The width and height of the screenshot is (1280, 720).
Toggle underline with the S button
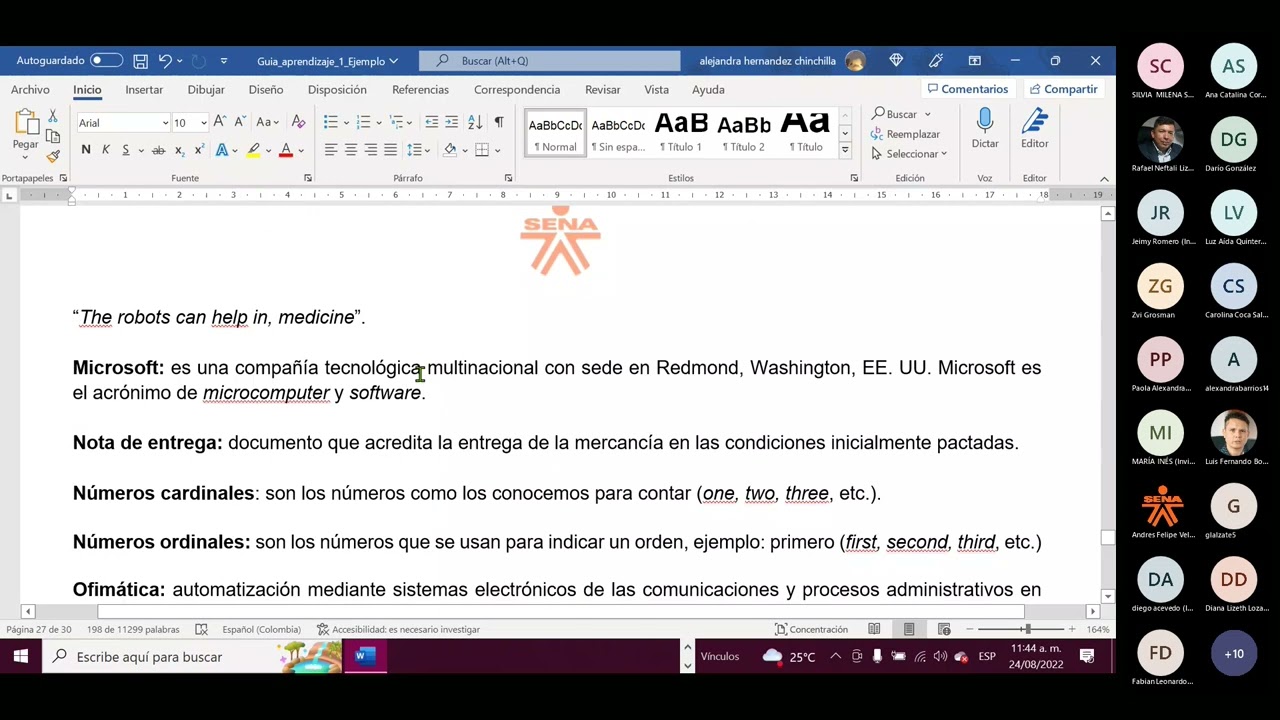(125, 150)
